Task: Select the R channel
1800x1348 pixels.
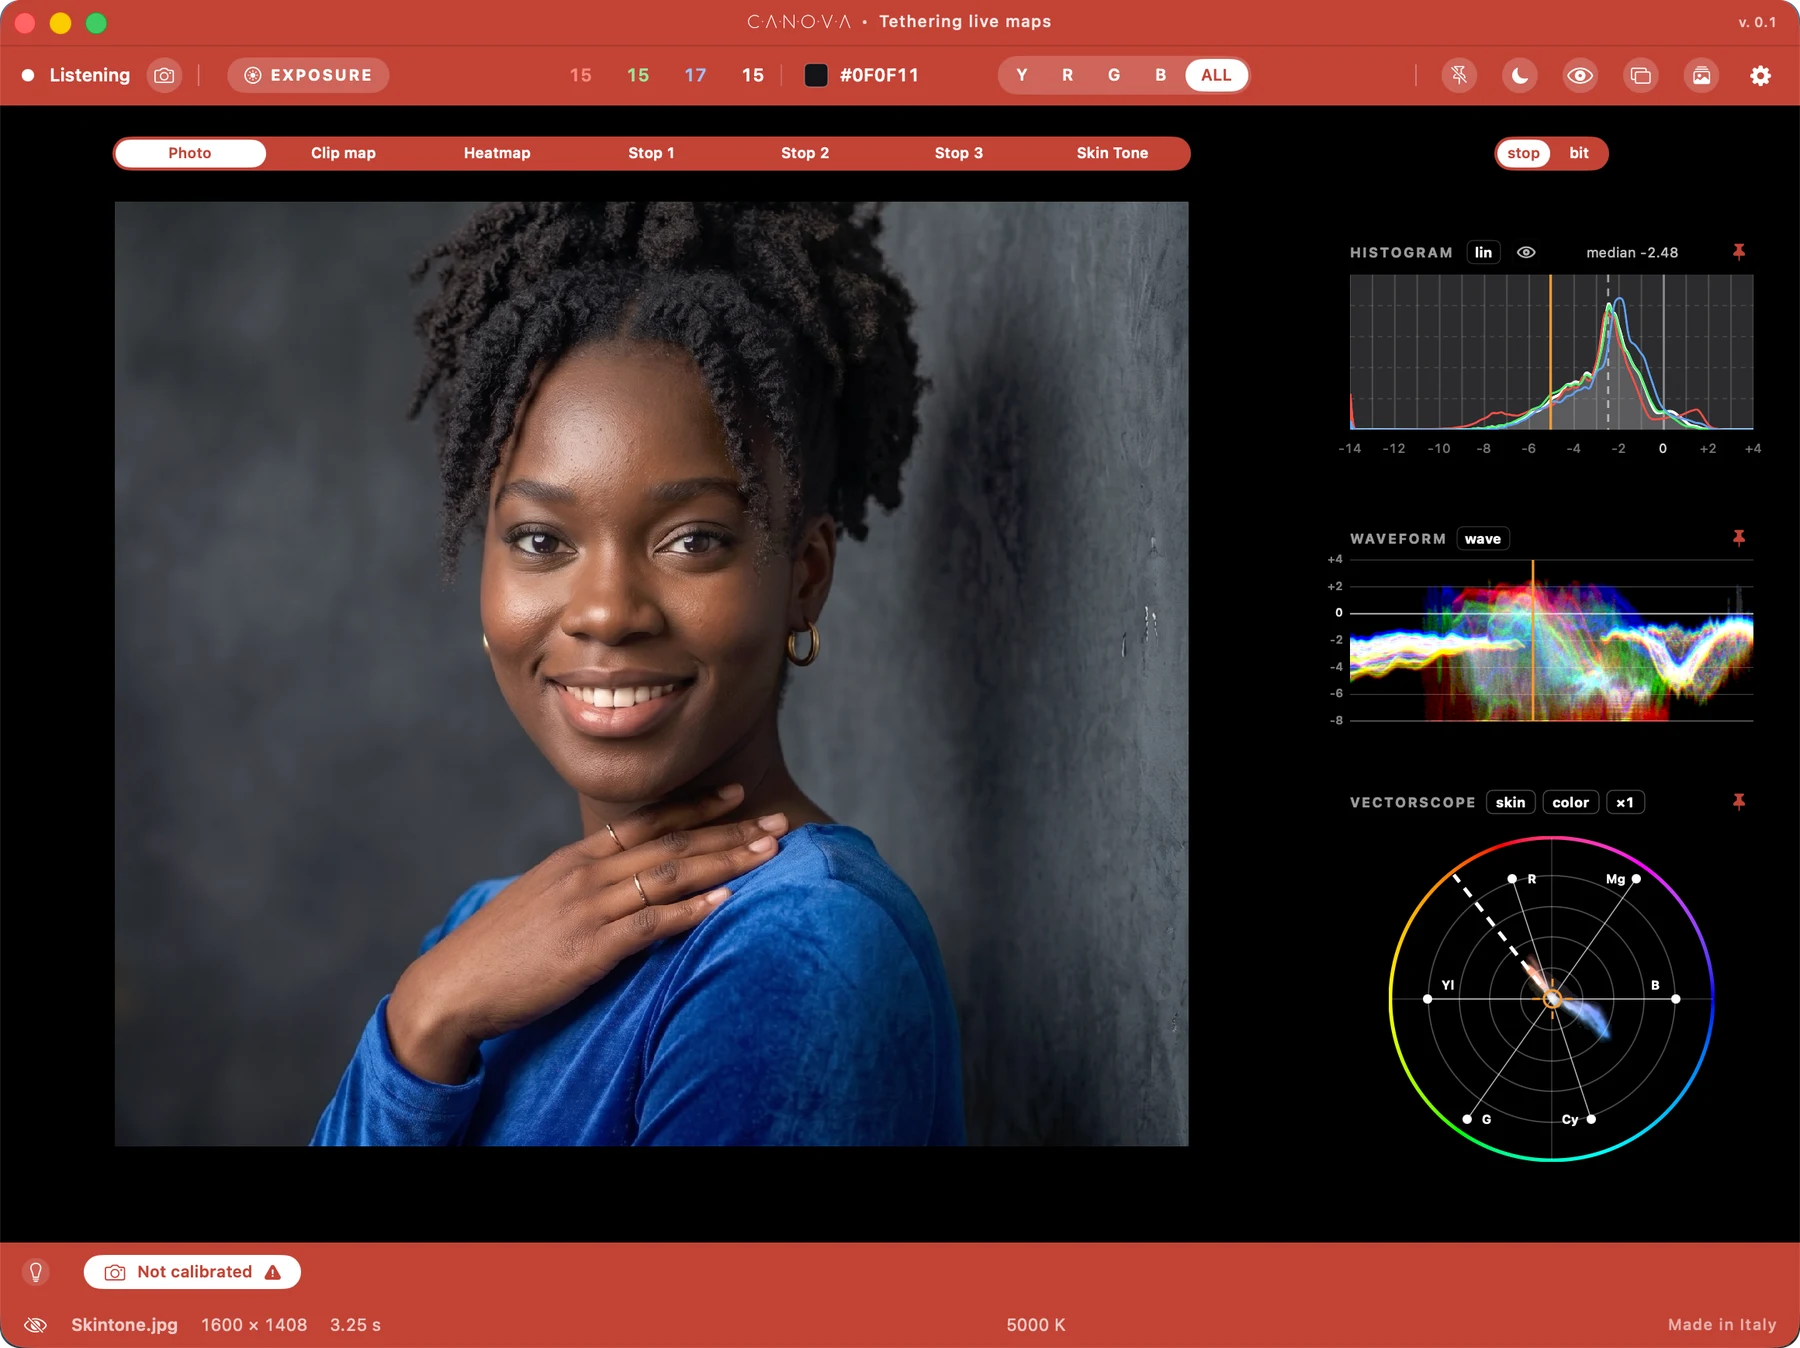Action: (x=1068, y=75)
